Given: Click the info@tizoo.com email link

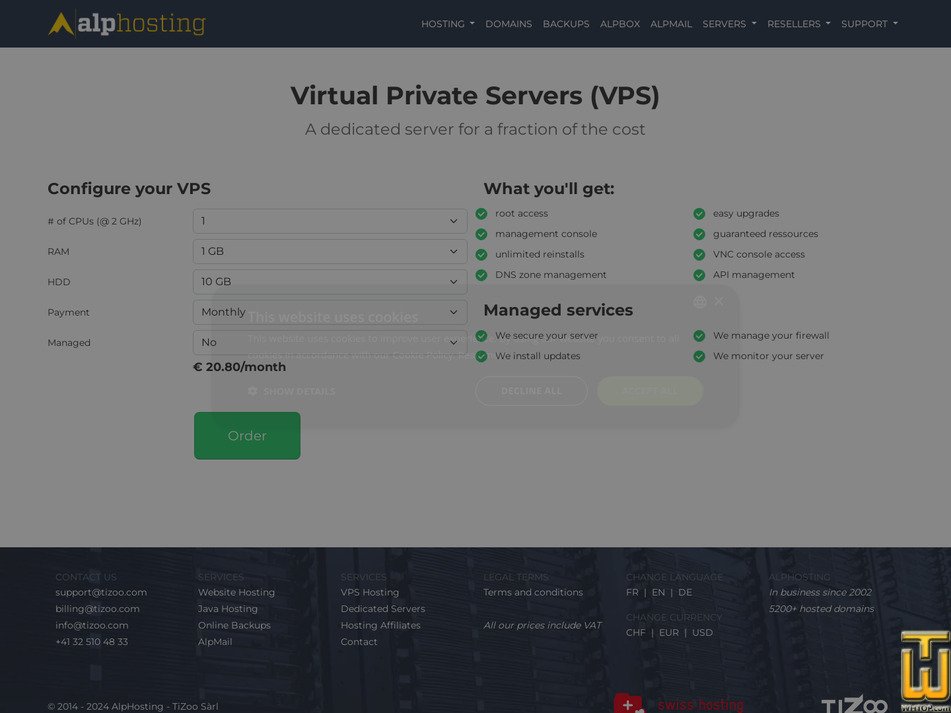Looking at the screenshot, I should coord(92,625).
